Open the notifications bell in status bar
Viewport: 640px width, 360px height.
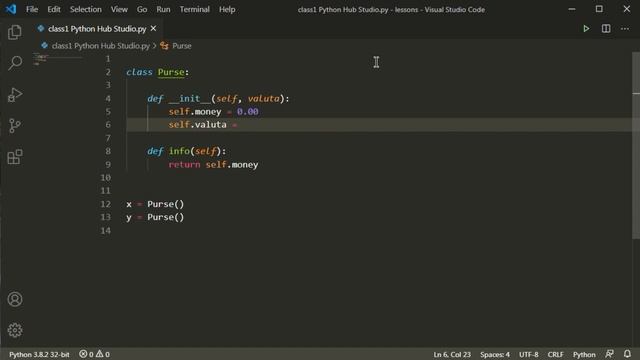[x=627, y=354]
